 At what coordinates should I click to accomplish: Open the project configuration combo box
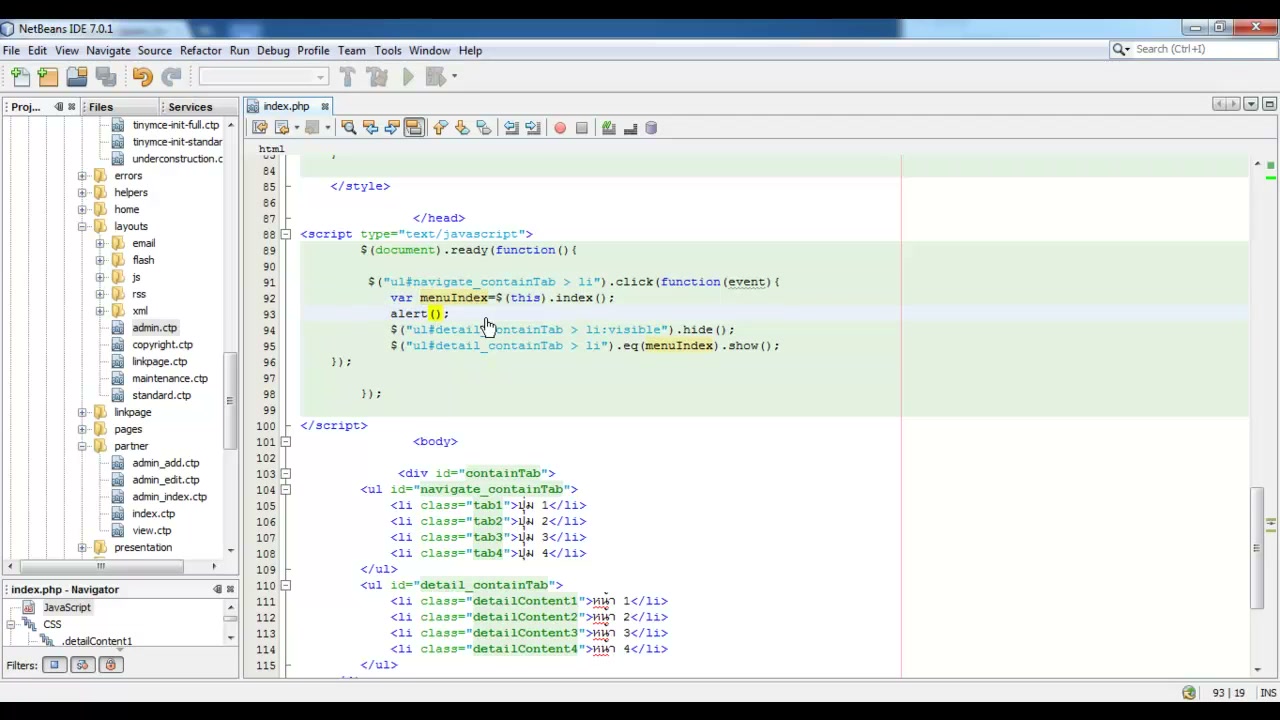click(263, 76)
